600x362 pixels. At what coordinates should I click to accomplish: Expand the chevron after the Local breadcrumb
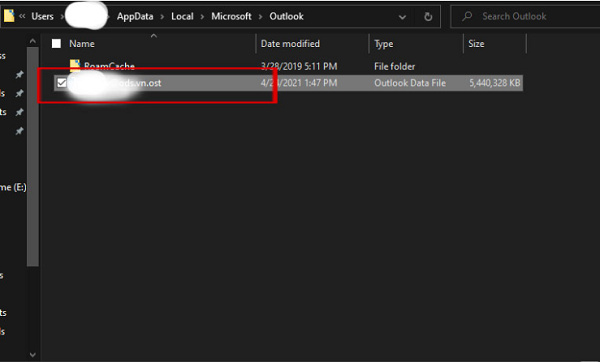[x=202, y=17]
